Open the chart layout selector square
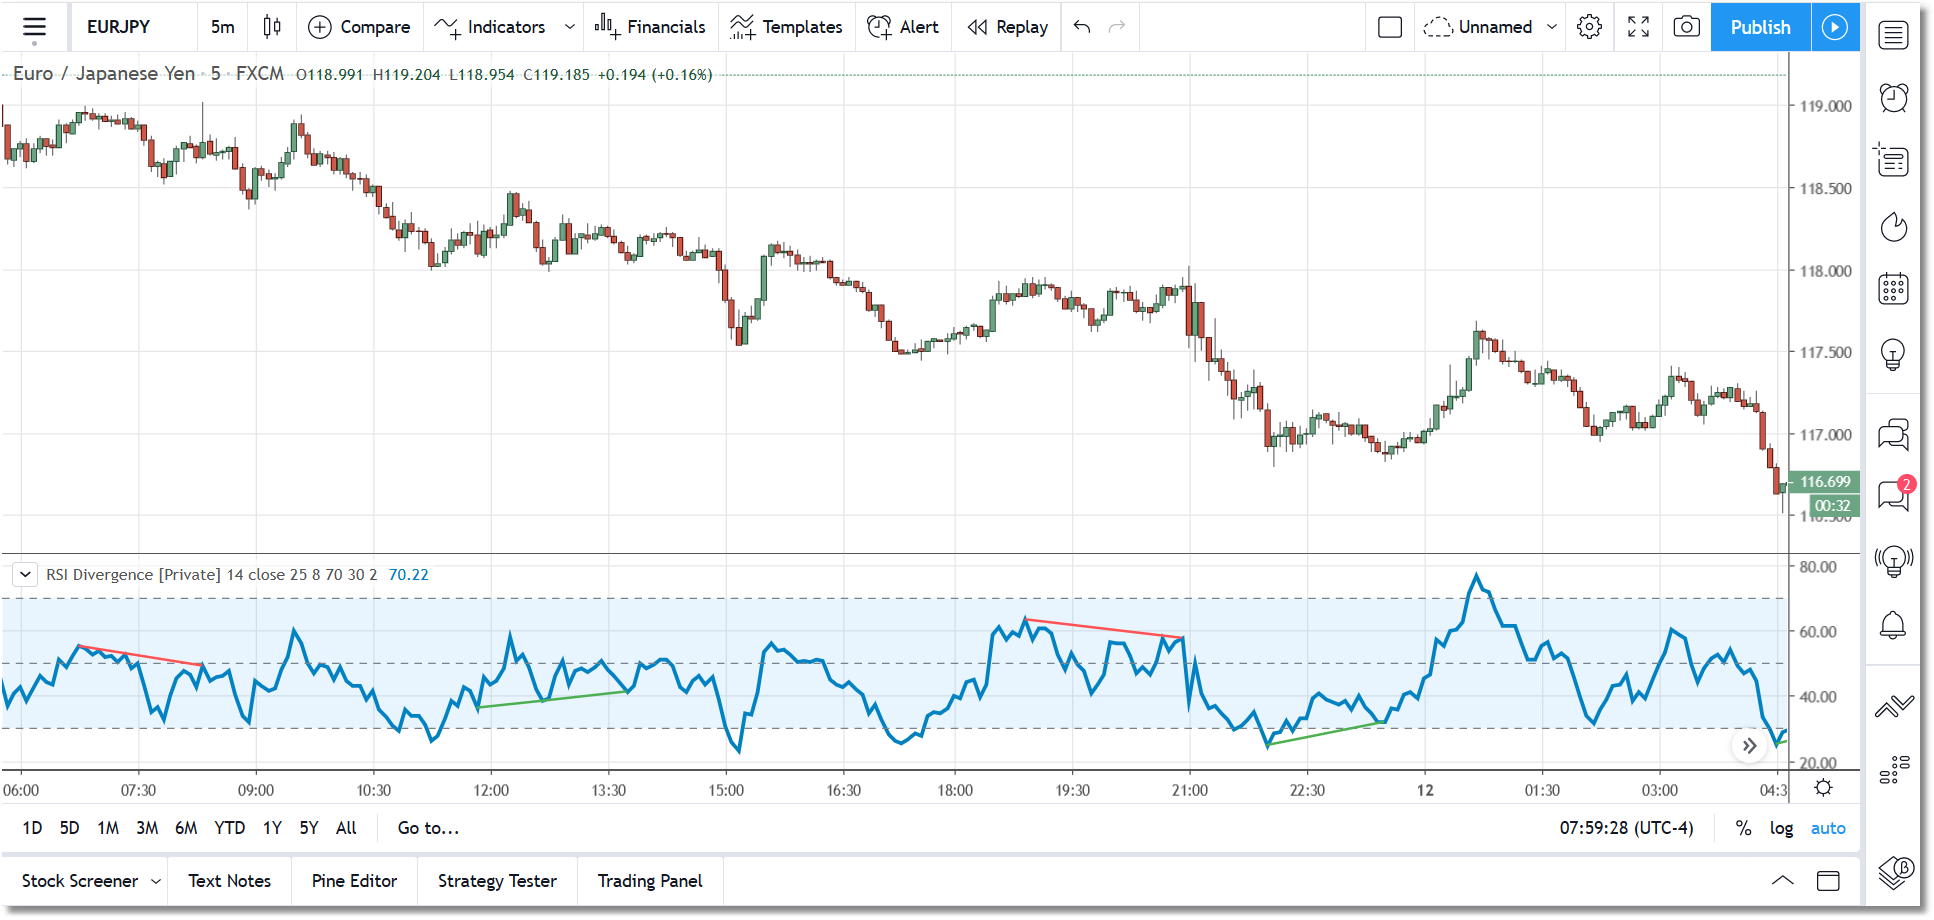Viewport: 1934px width, 920px height. click(x=1390, y=27)
